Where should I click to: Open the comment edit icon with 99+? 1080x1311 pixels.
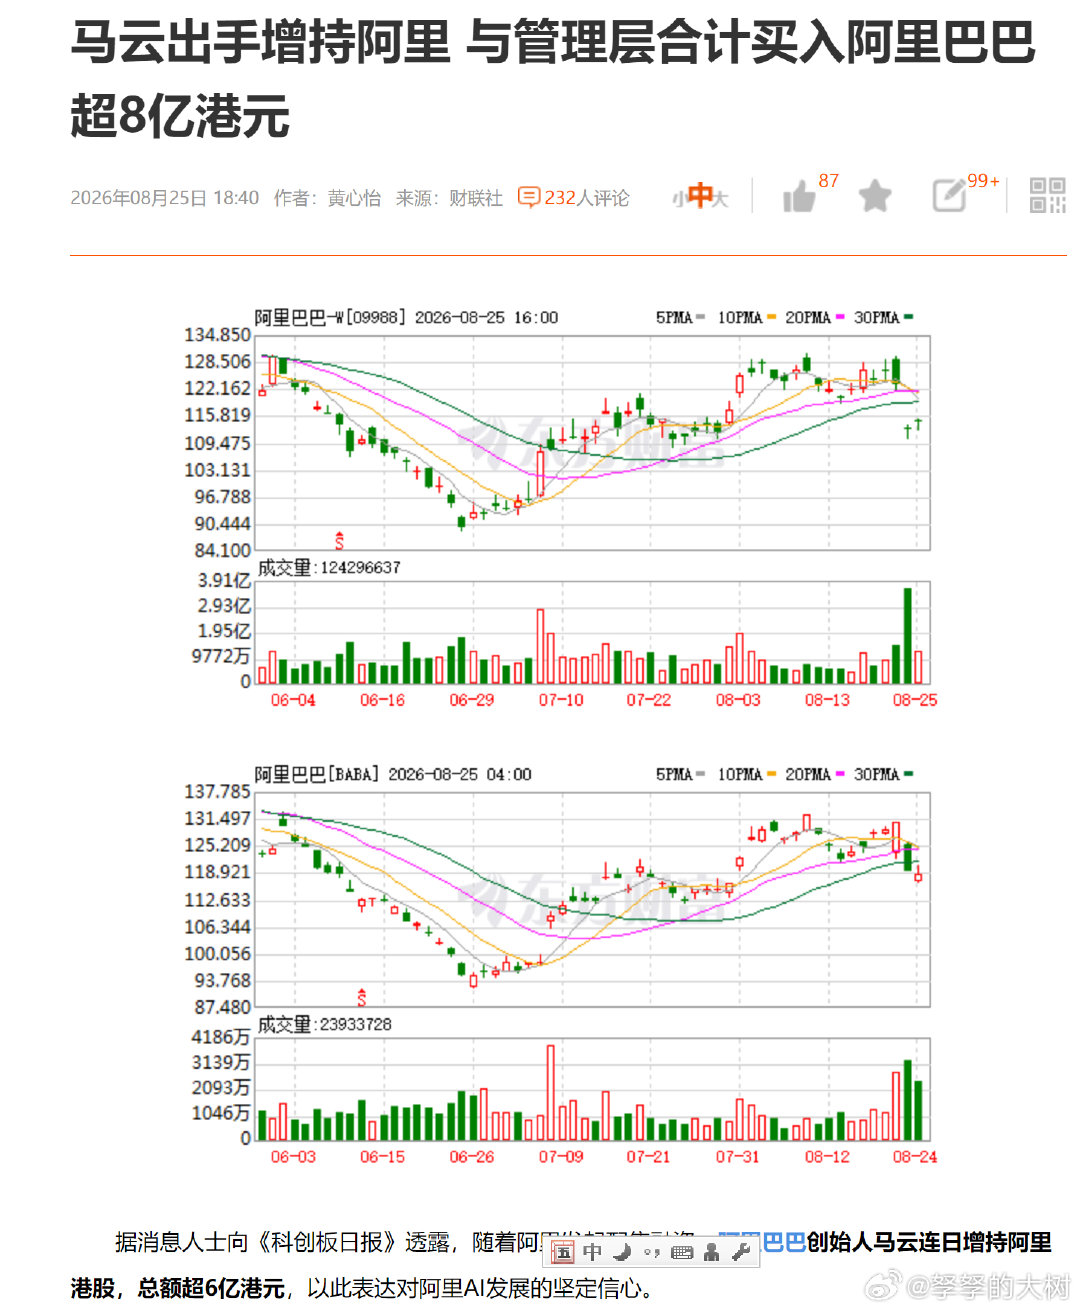[x=949, y=196]
